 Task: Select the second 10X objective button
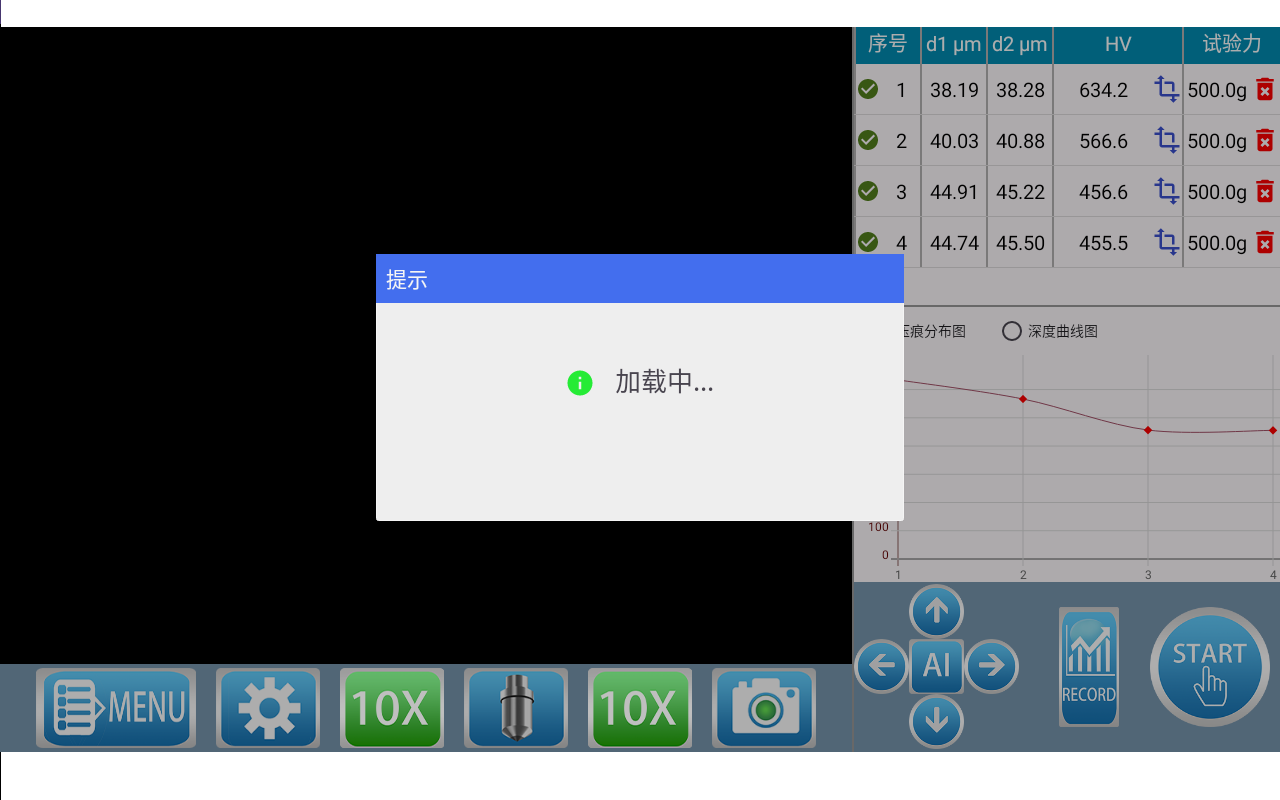(x=640, y=708)
